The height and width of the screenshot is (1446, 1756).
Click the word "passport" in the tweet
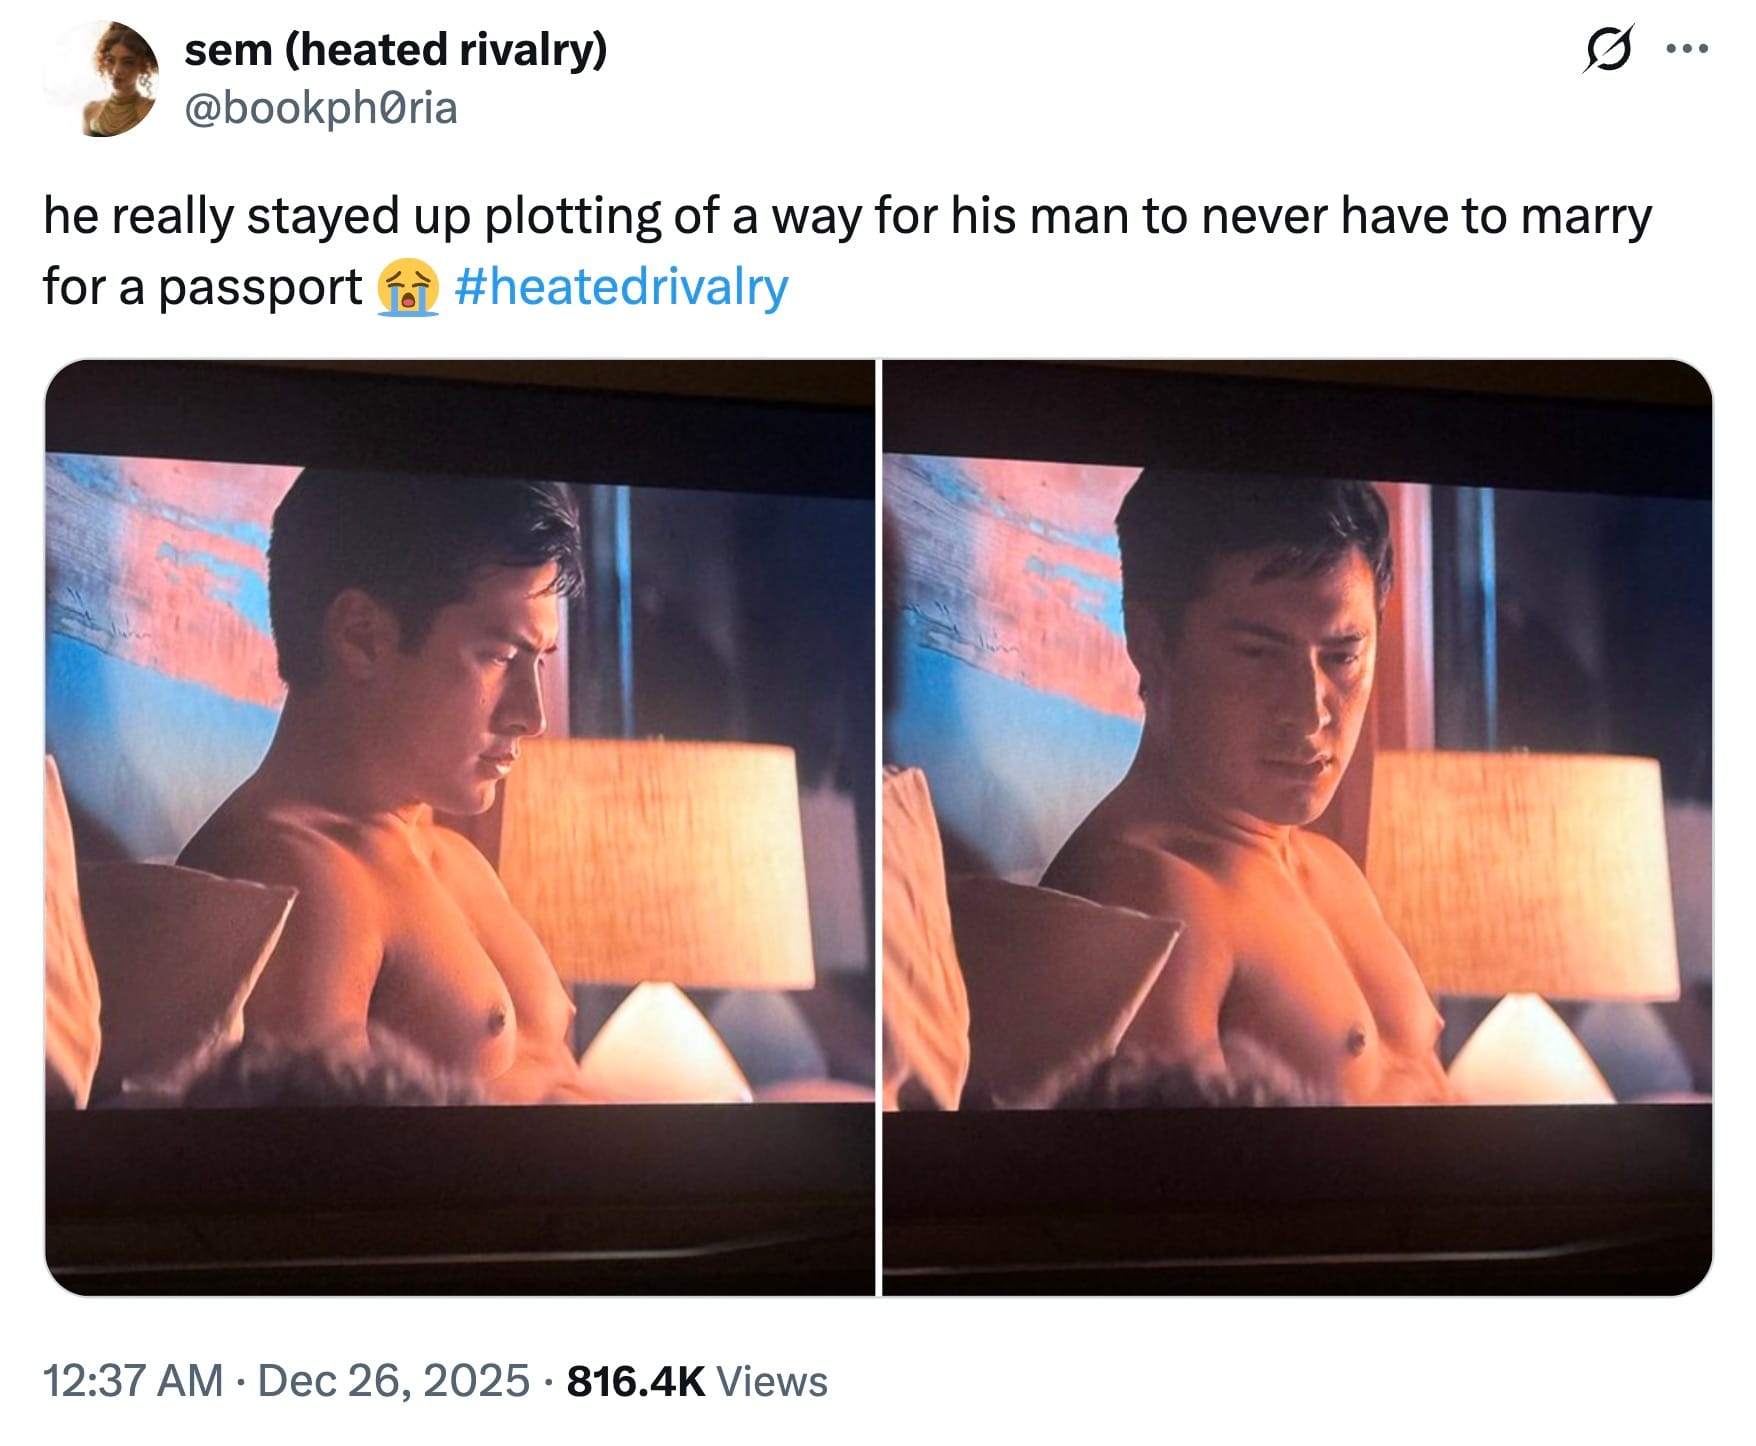(x=260, y=287)
